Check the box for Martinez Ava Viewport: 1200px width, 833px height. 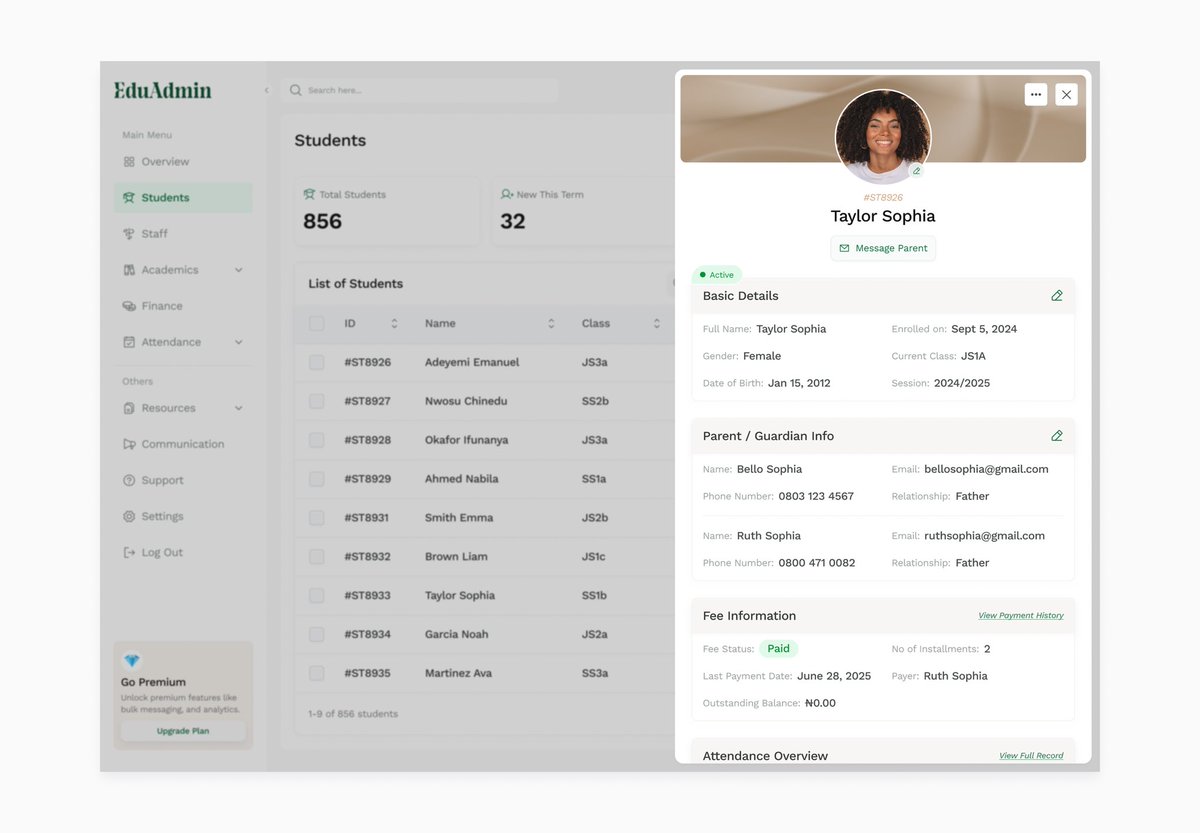(316, 673)
